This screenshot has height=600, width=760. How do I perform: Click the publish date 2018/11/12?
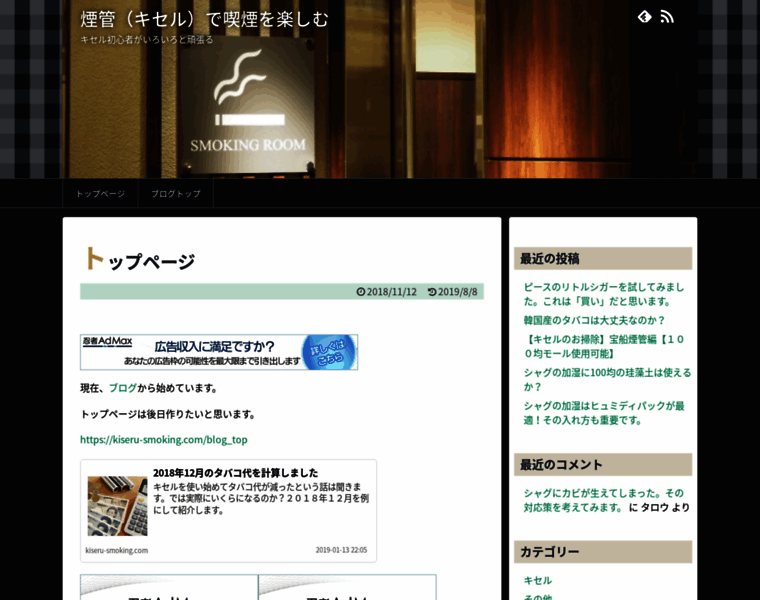pos(387,292)
